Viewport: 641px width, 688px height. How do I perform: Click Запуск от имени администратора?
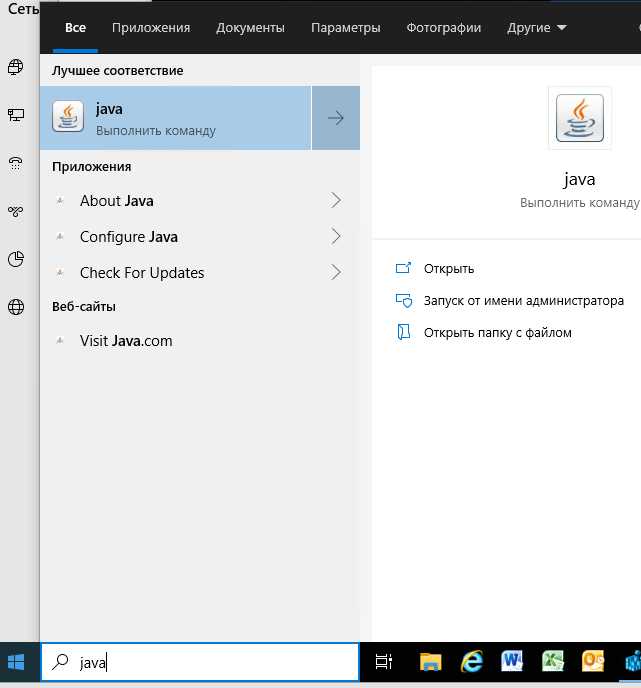pyautogui.click(x=523, y=300)
